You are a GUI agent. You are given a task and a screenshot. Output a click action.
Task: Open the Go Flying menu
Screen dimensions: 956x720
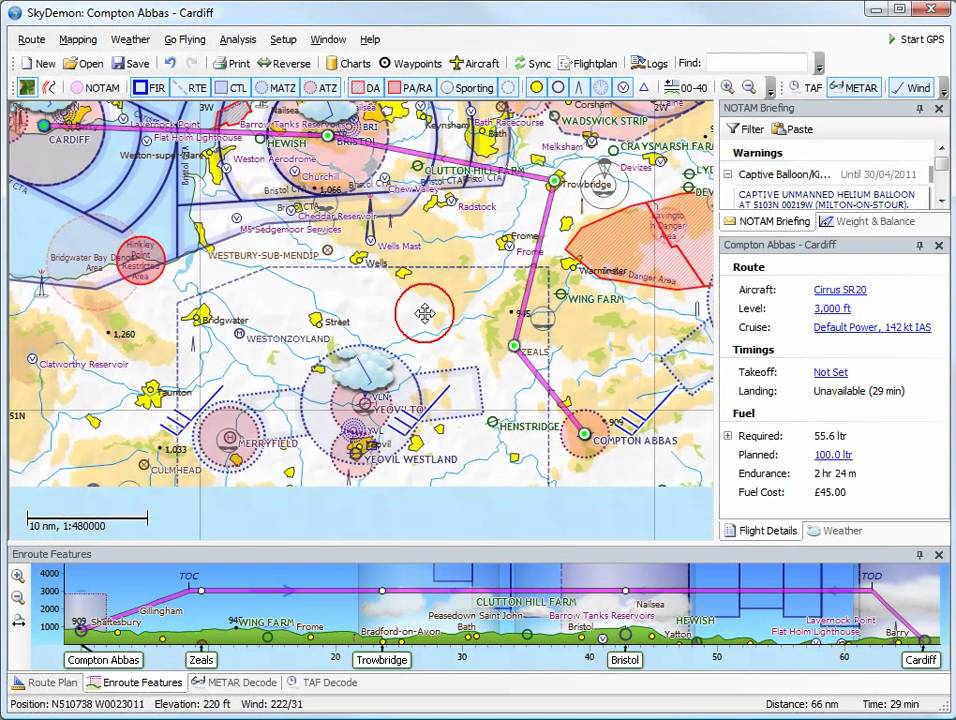[x=185, y=40]
